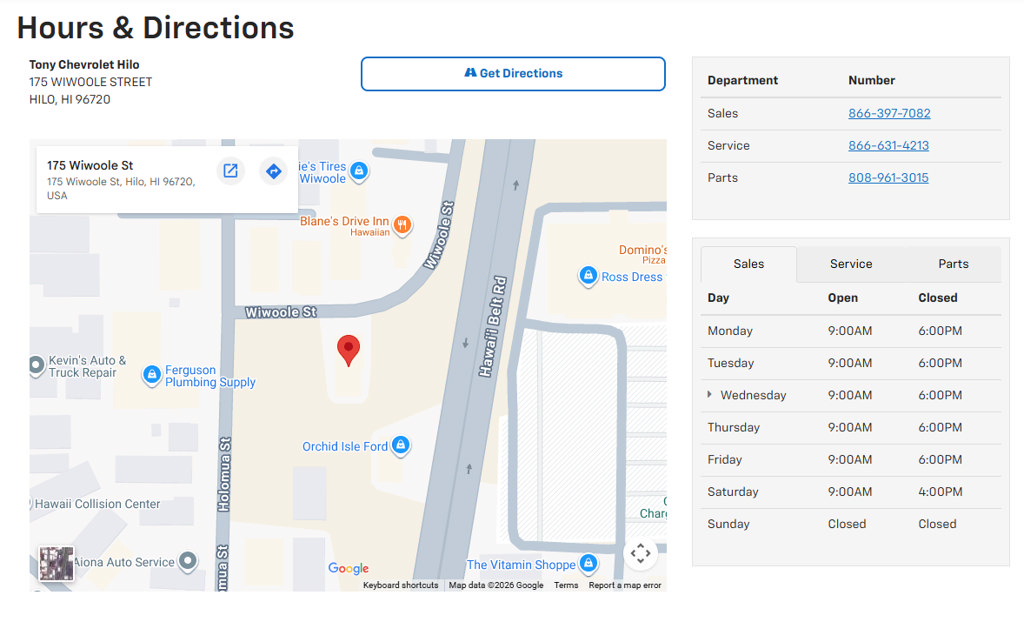1024x622 pixels.
Task: Toggle map camera controls icon
Action: [640, 553]
